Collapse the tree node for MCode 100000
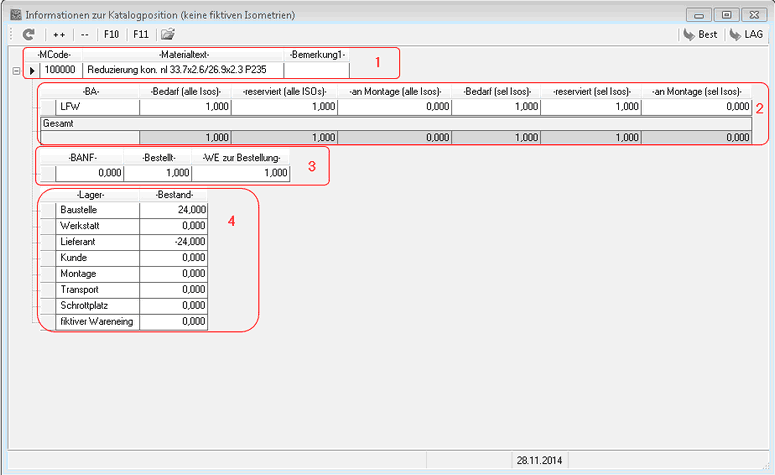 click(x=15, y=71)
